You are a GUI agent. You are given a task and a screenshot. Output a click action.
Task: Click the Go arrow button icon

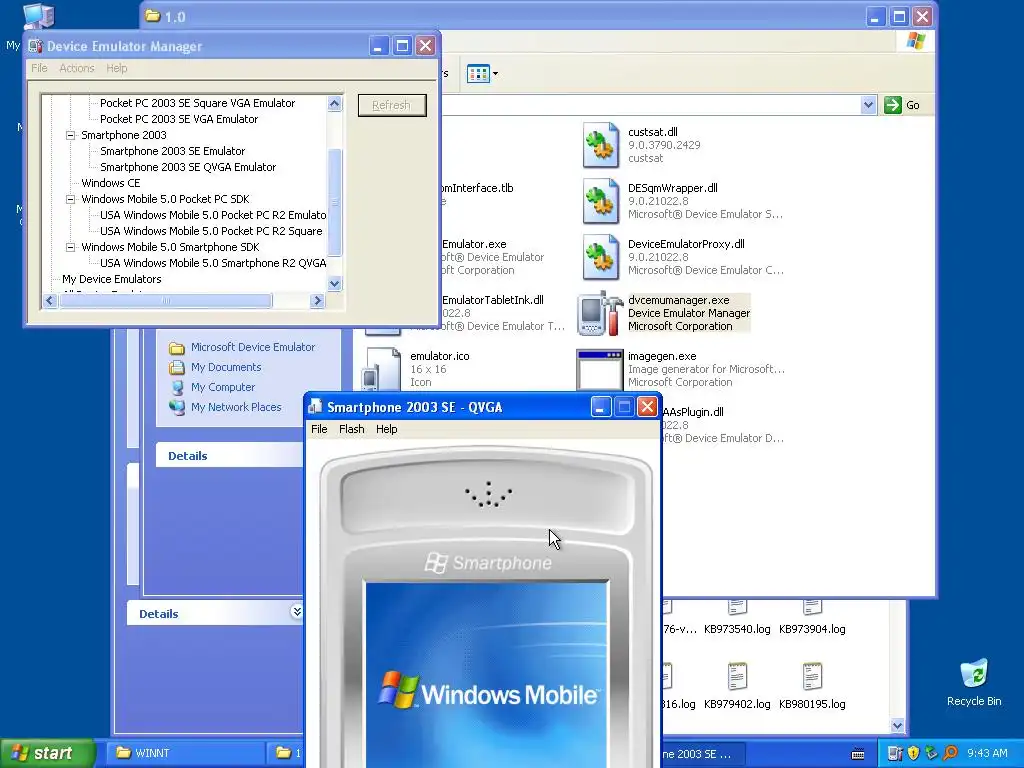click(893, 104)
